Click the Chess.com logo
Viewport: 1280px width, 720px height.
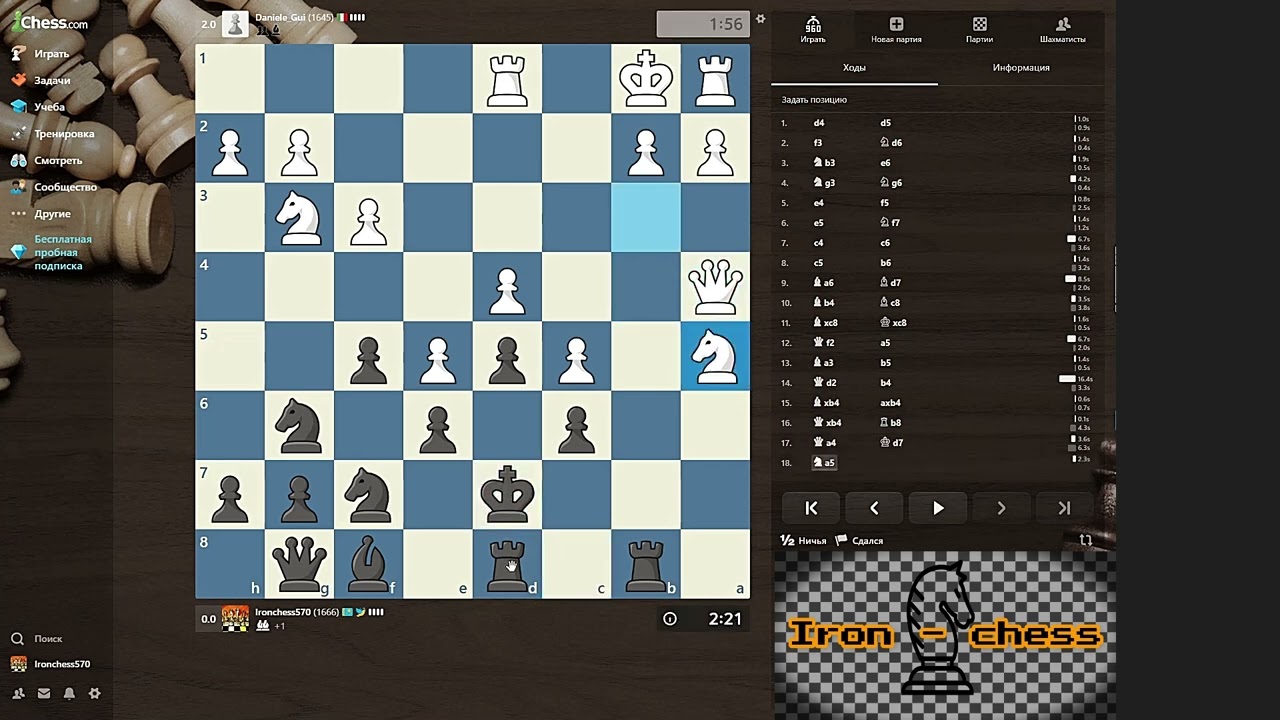(x=50, y=21)
